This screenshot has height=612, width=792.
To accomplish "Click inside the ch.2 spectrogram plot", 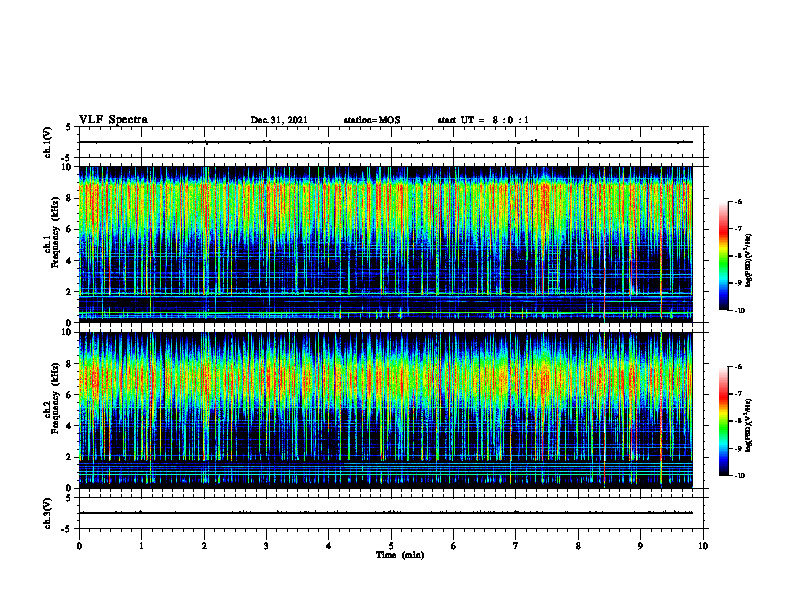I will [x=385, y=410].
